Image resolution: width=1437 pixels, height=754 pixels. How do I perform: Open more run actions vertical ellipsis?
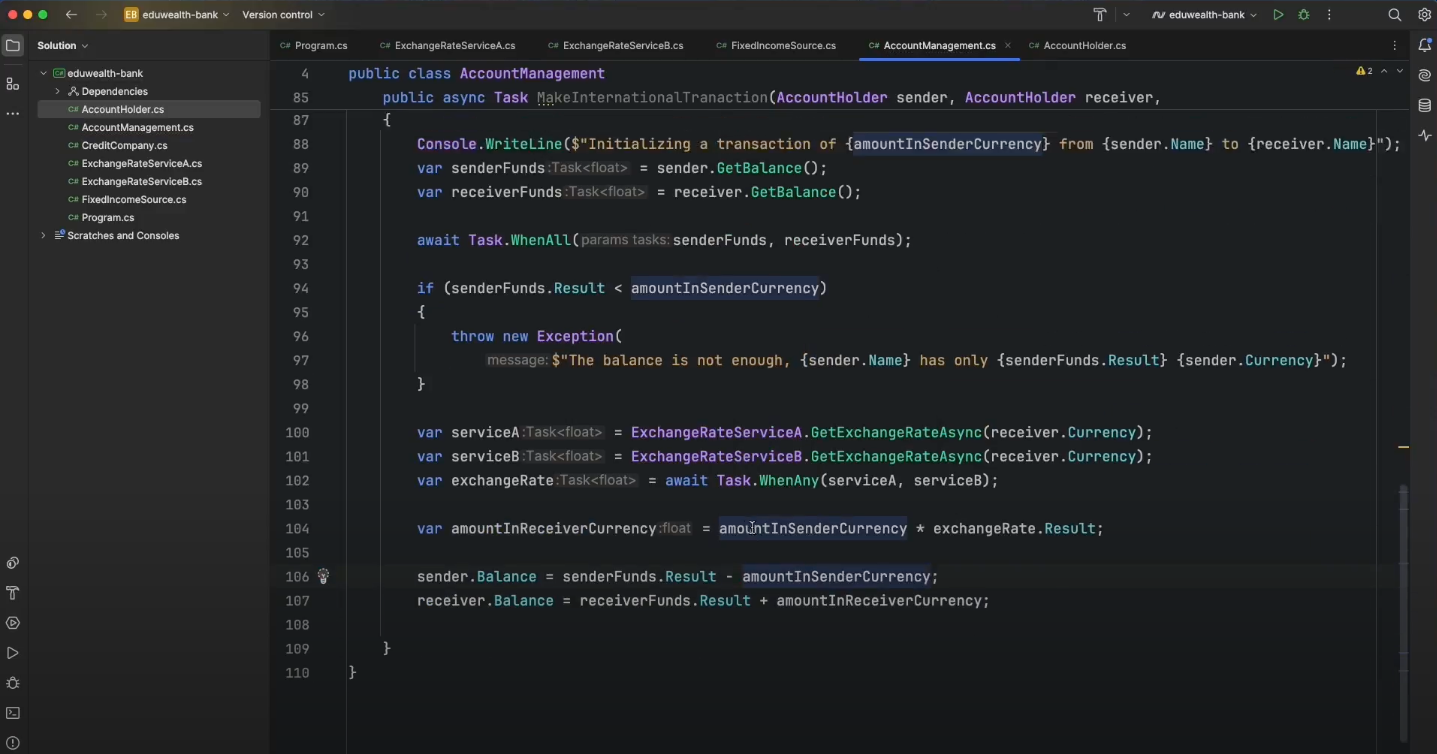(1329, 15)
